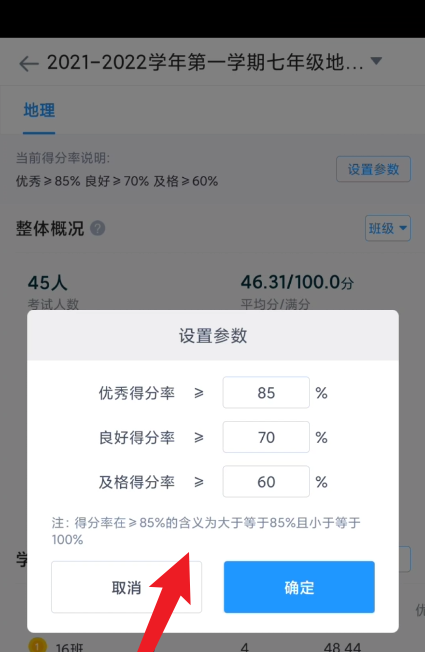
Task: Click the 取消 button
Action: [126, 587]
